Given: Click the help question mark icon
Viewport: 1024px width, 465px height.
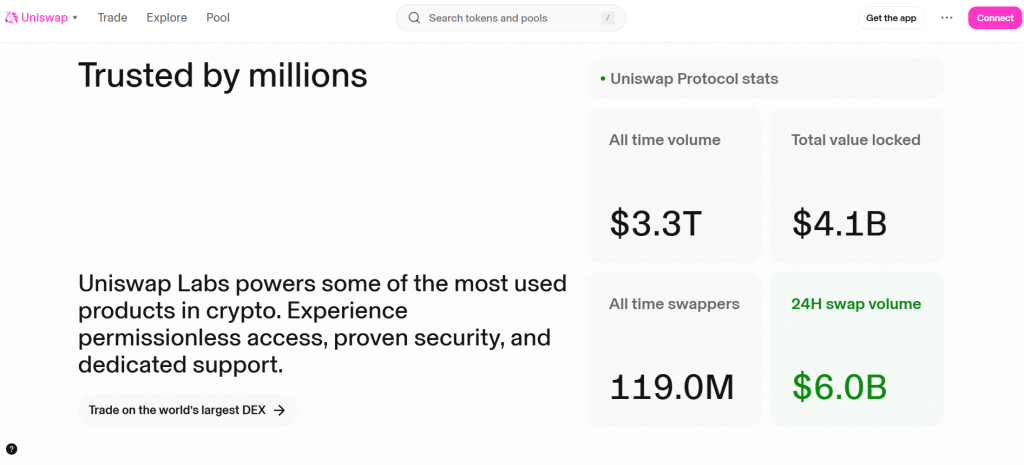Looking at the screenshot, I should point(12,449).
